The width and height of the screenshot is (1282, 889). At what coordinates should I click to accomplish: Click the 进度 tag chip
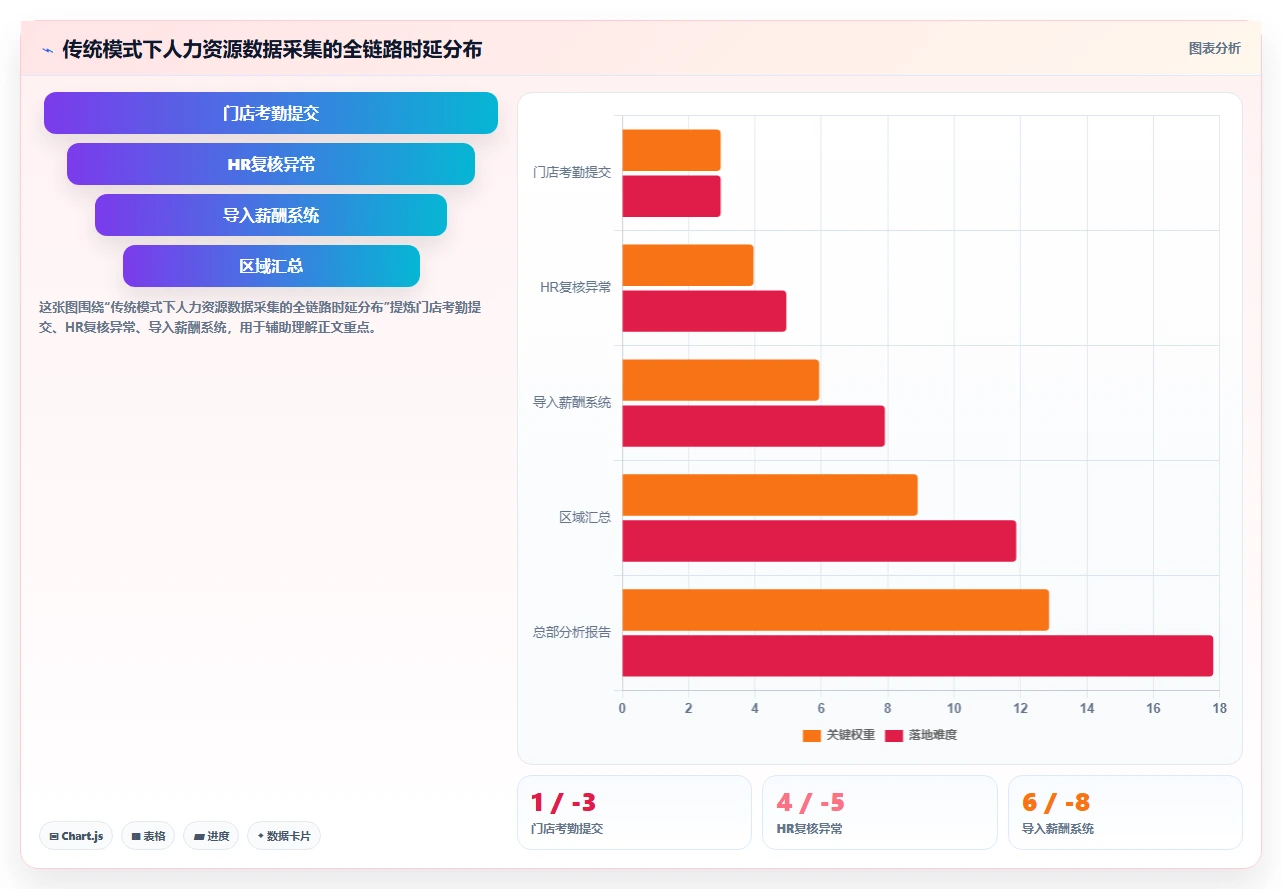tap(211, 836)
